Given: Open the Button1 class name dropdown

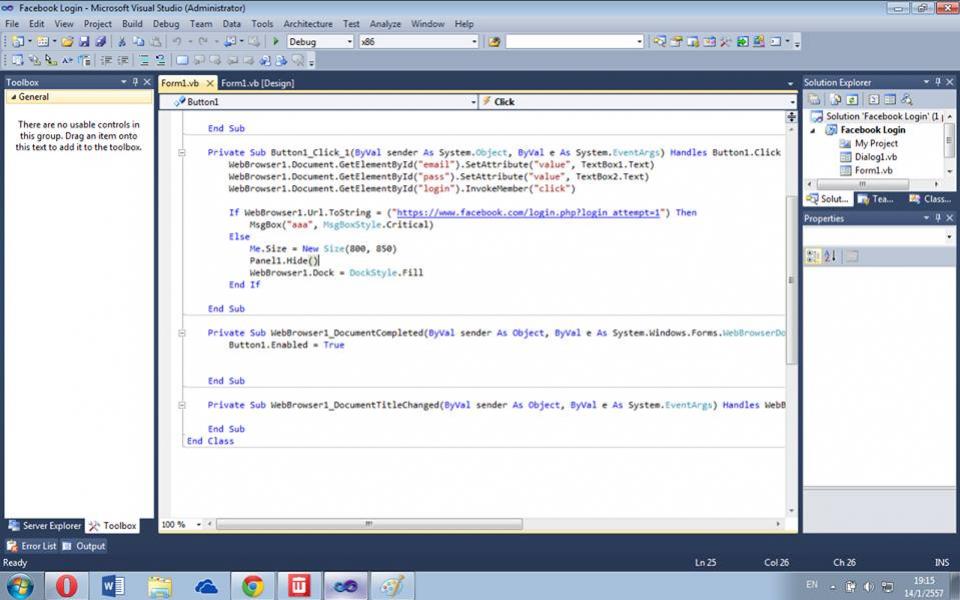Looking at the screenshot, I should [473, 102].
